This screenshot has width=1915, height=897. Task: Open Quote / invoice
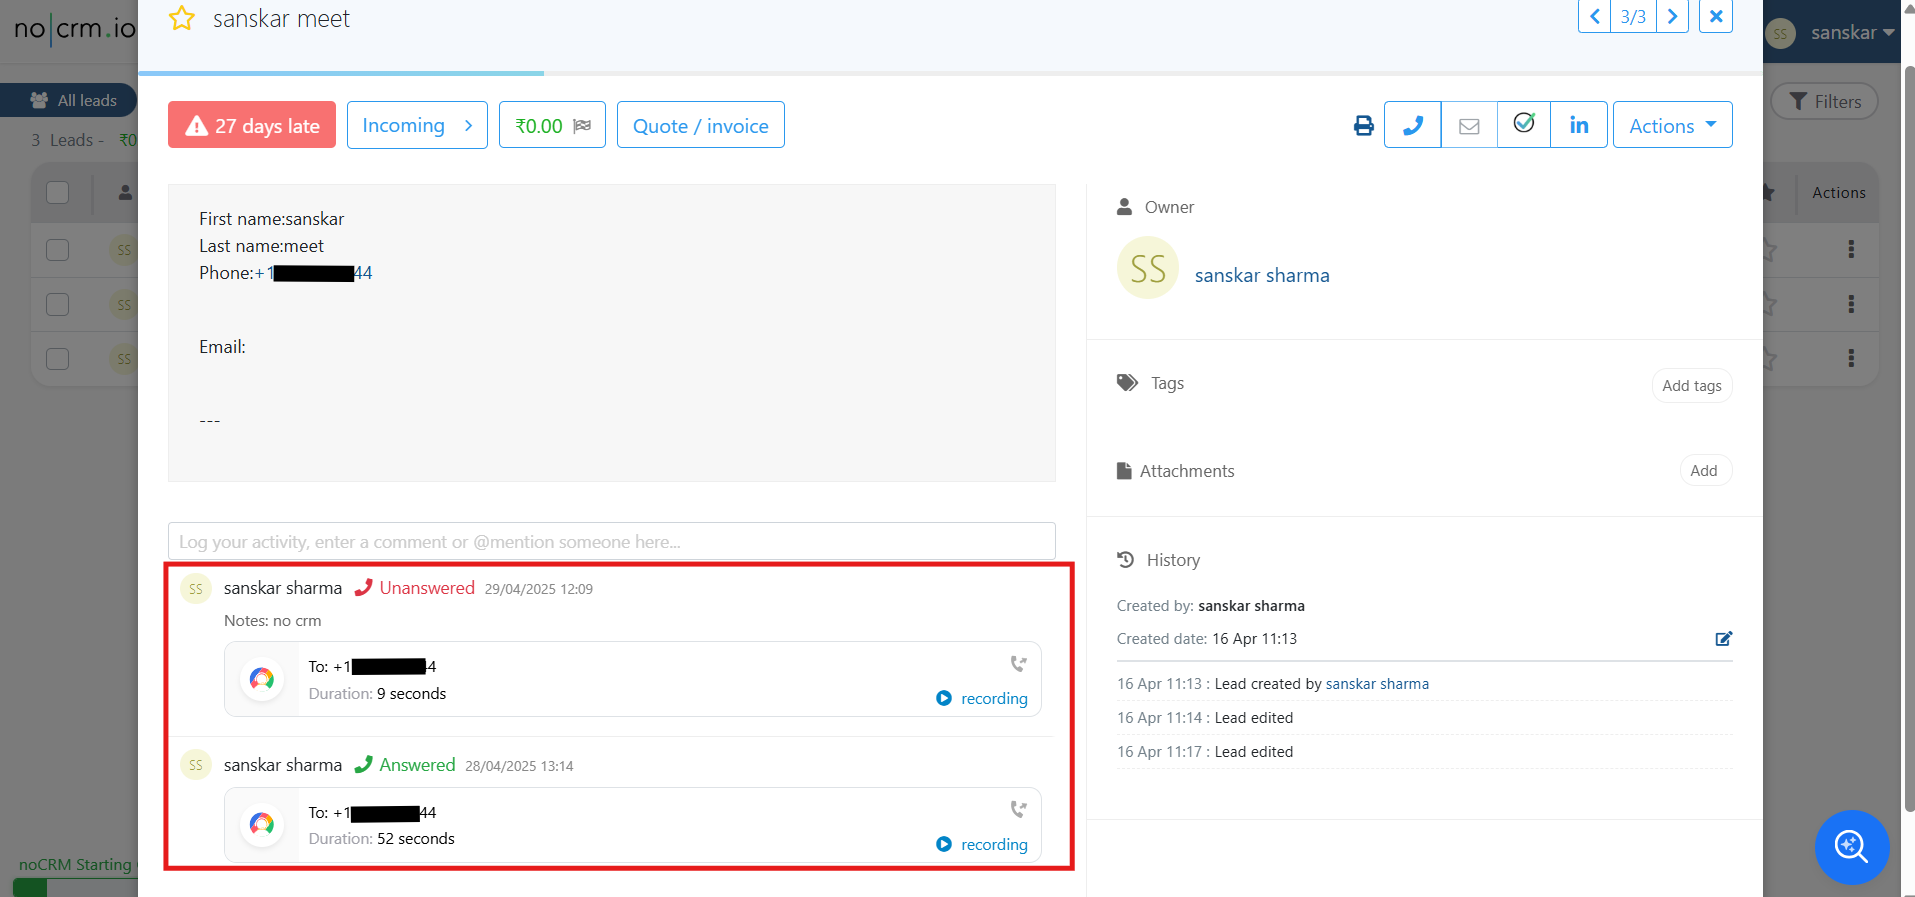pyautogui.click(x=700, y=125)
